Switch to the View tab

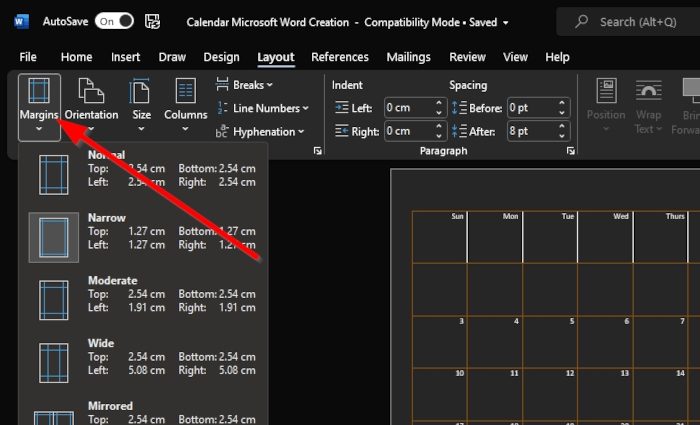(x=515, y=57)
